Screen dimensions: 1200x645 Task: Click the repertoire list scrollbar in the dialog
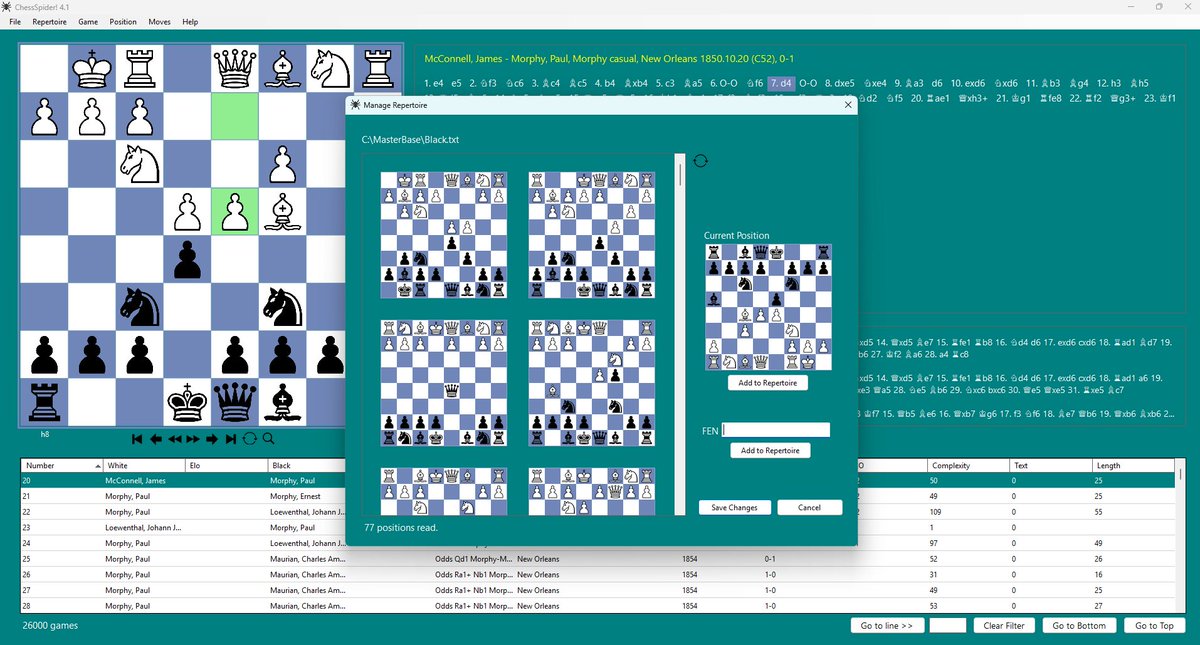[x=679, y=334]
